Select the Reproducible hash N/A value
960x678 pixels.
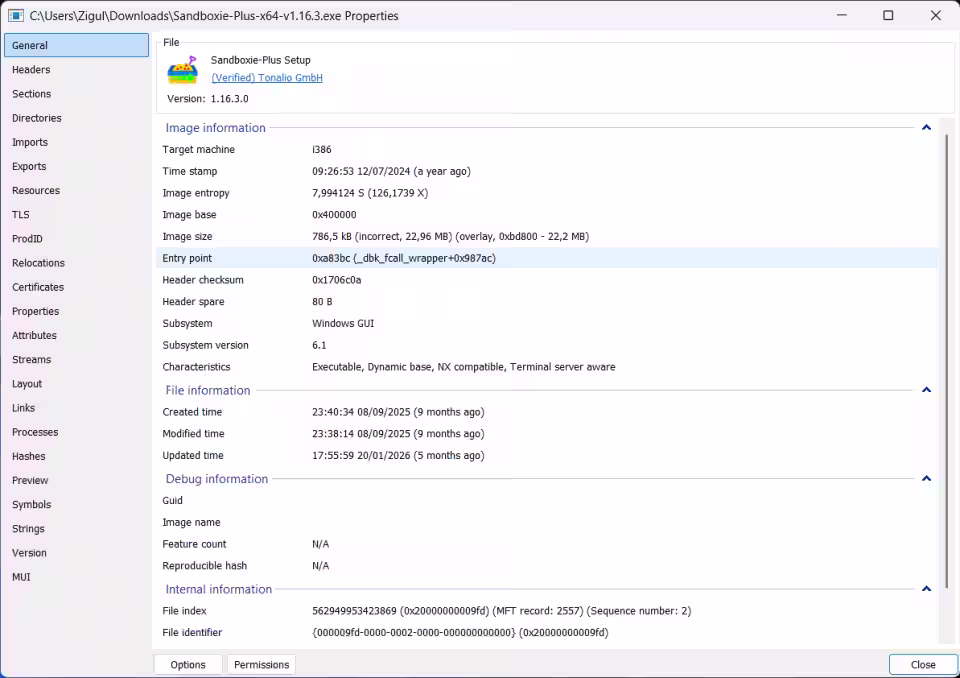tap(320, 566)
